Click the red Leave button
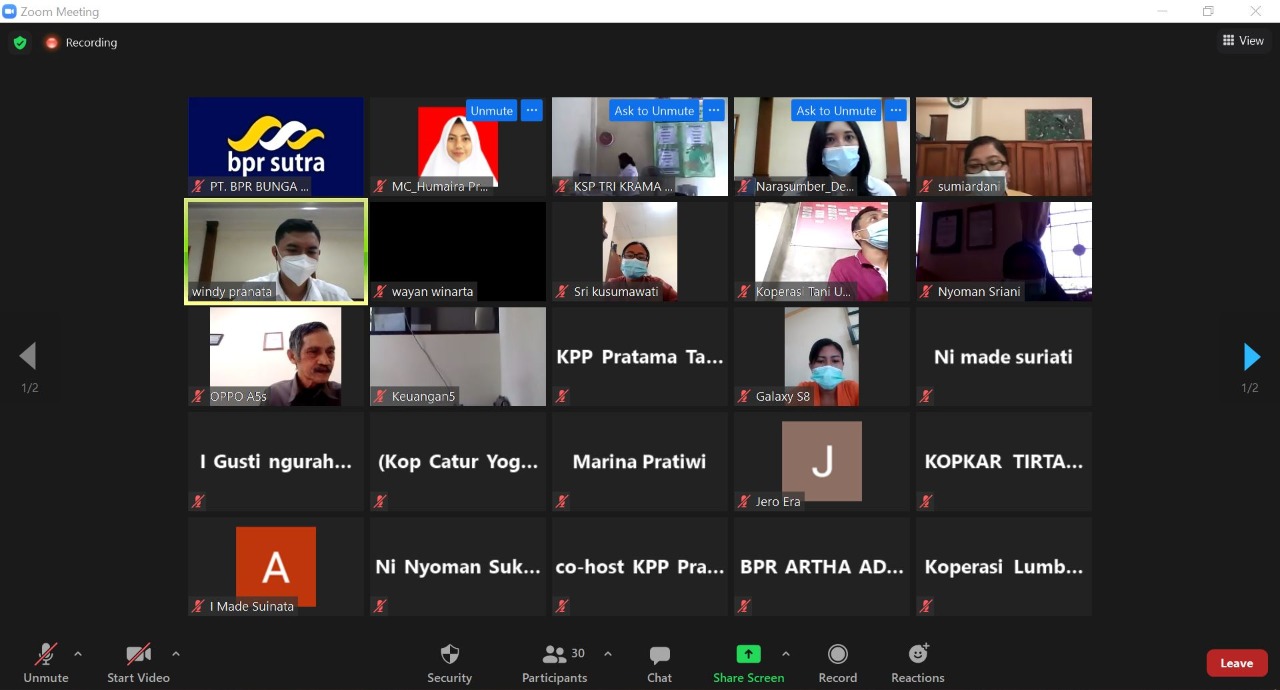This screenshot has width=1280, height=690. [1236, 663]
